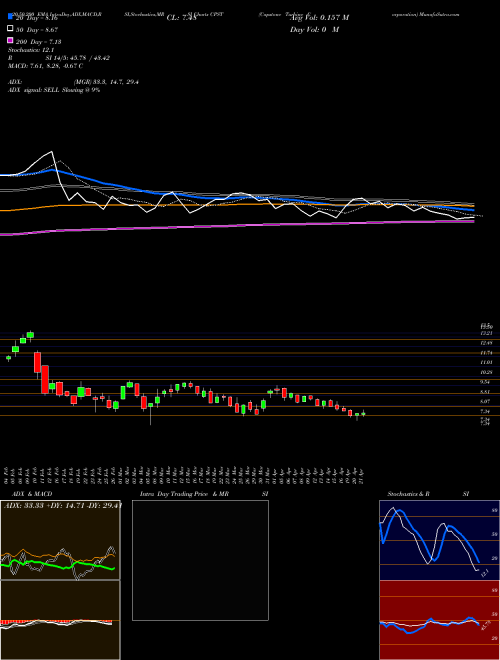The height and width of the screenshot is (660, 500).
Task: Click the 11.01 price axis label
Action: point(486,362)
